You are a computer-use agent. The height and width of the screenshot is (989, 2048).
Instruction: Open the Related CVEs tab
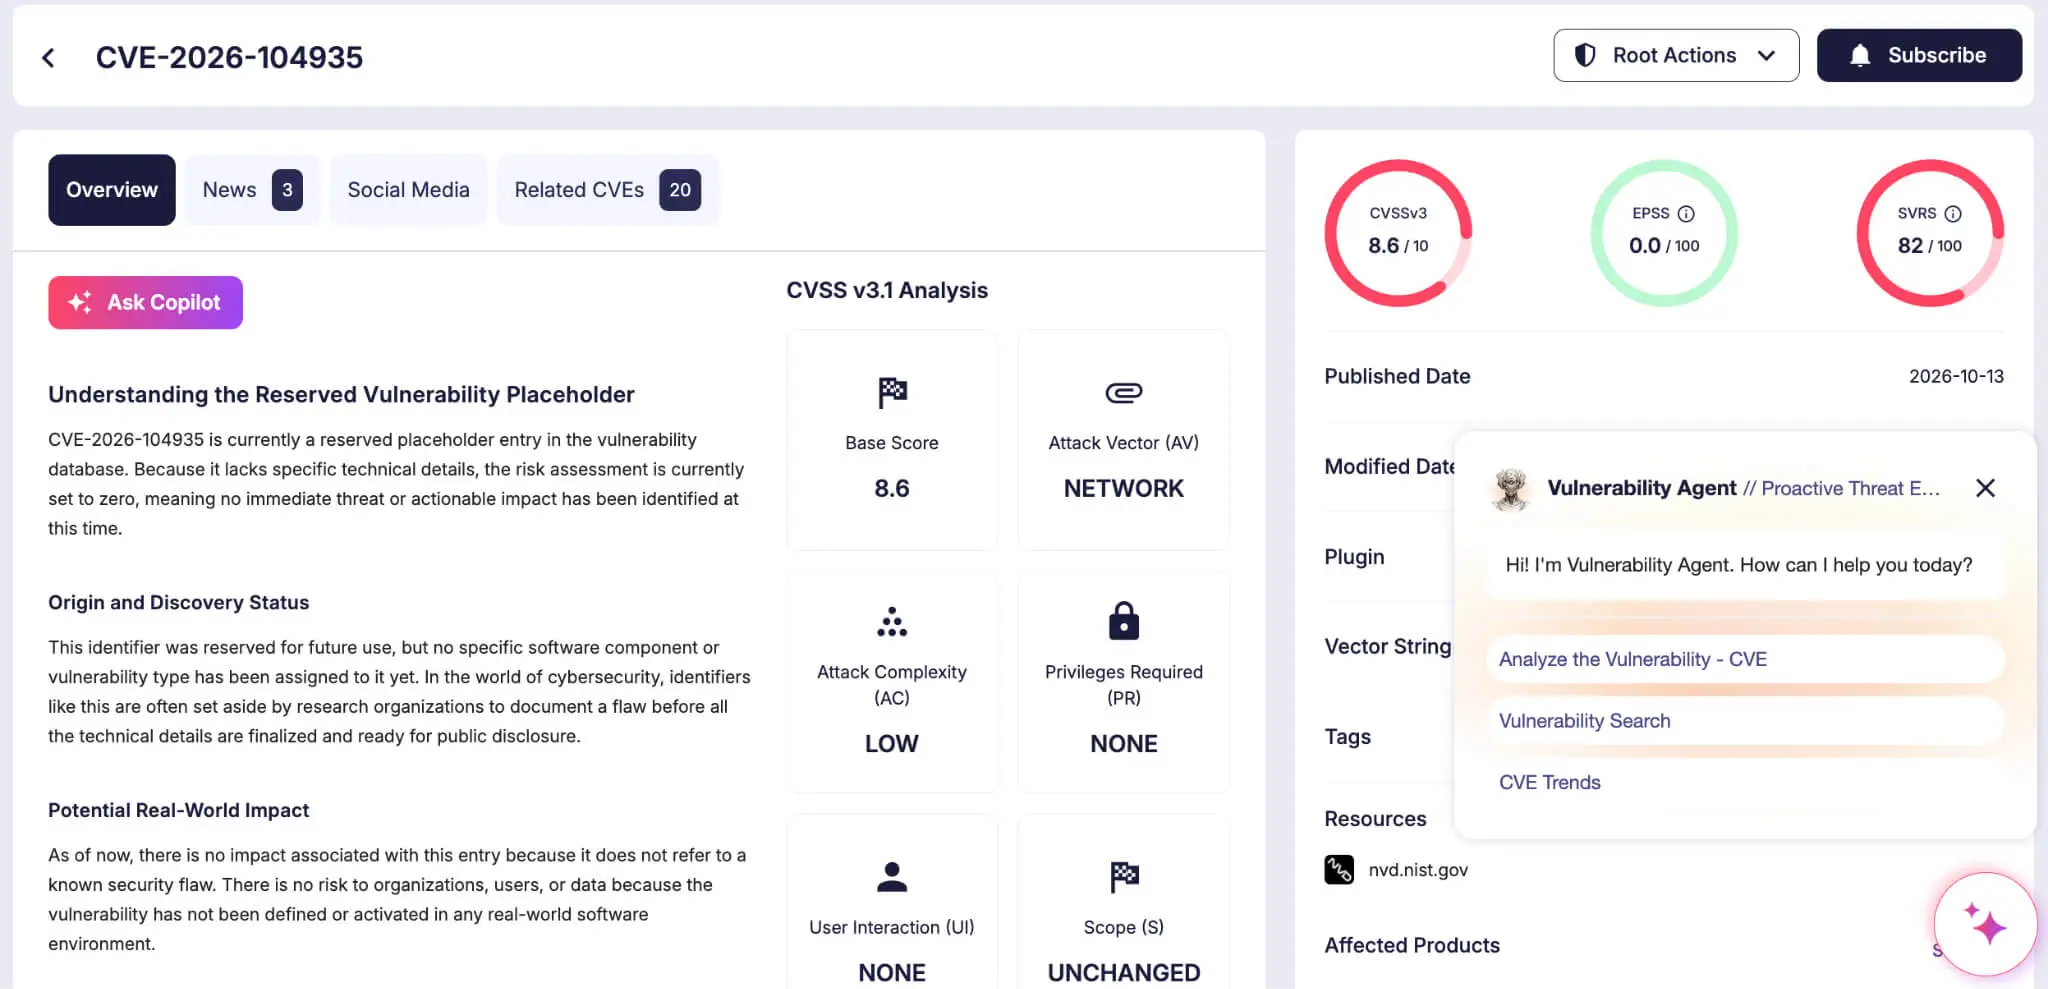click(607, 190)
